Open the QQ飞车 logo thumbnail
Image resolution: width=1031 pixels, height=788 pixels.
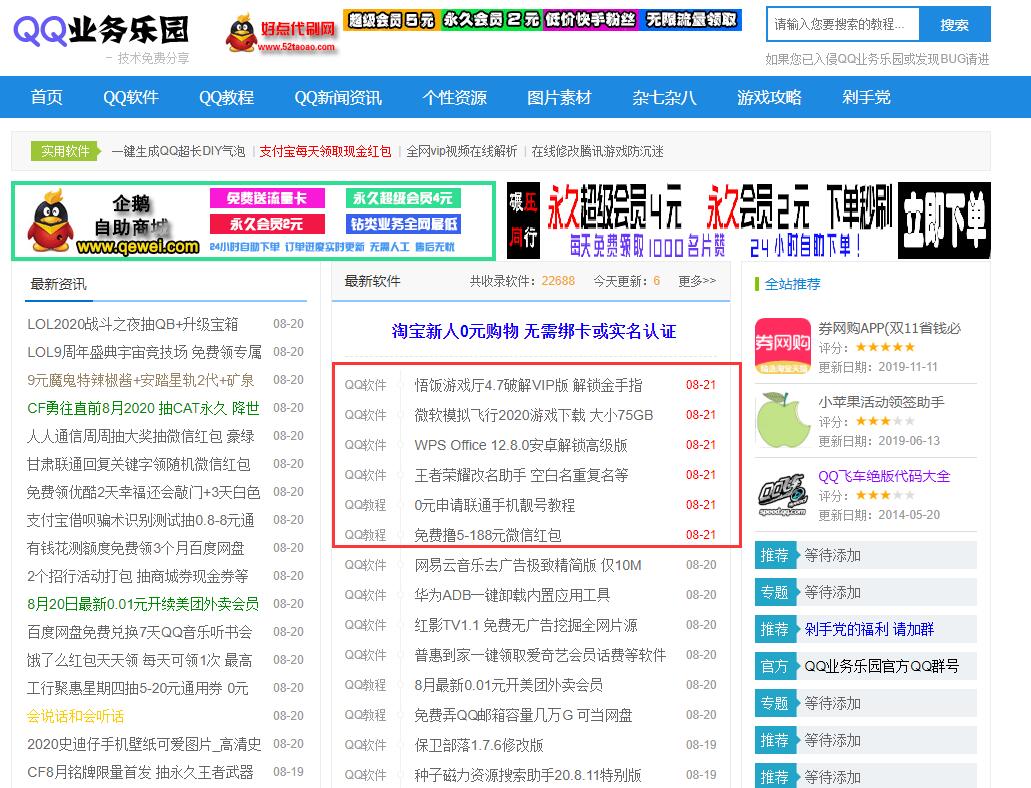[x=782, y=494]
